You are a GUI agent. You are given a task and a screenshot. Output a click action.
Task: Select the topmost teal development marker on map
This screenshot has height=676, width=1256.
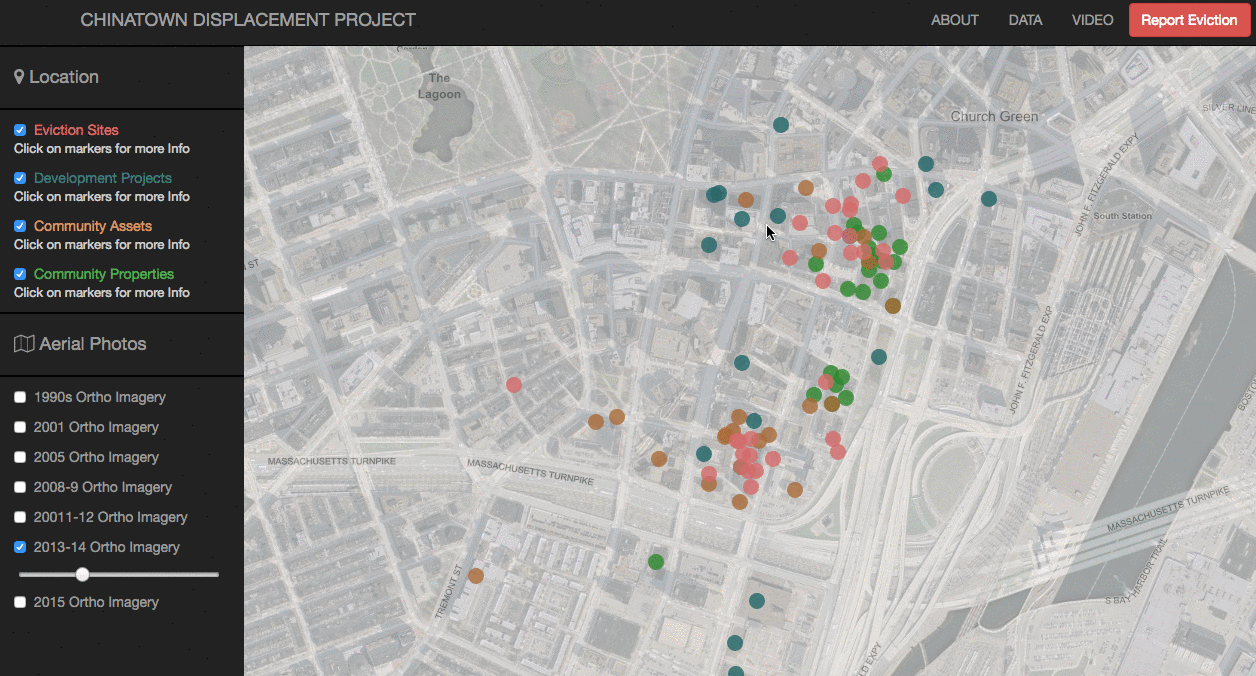tap(781, 125)
